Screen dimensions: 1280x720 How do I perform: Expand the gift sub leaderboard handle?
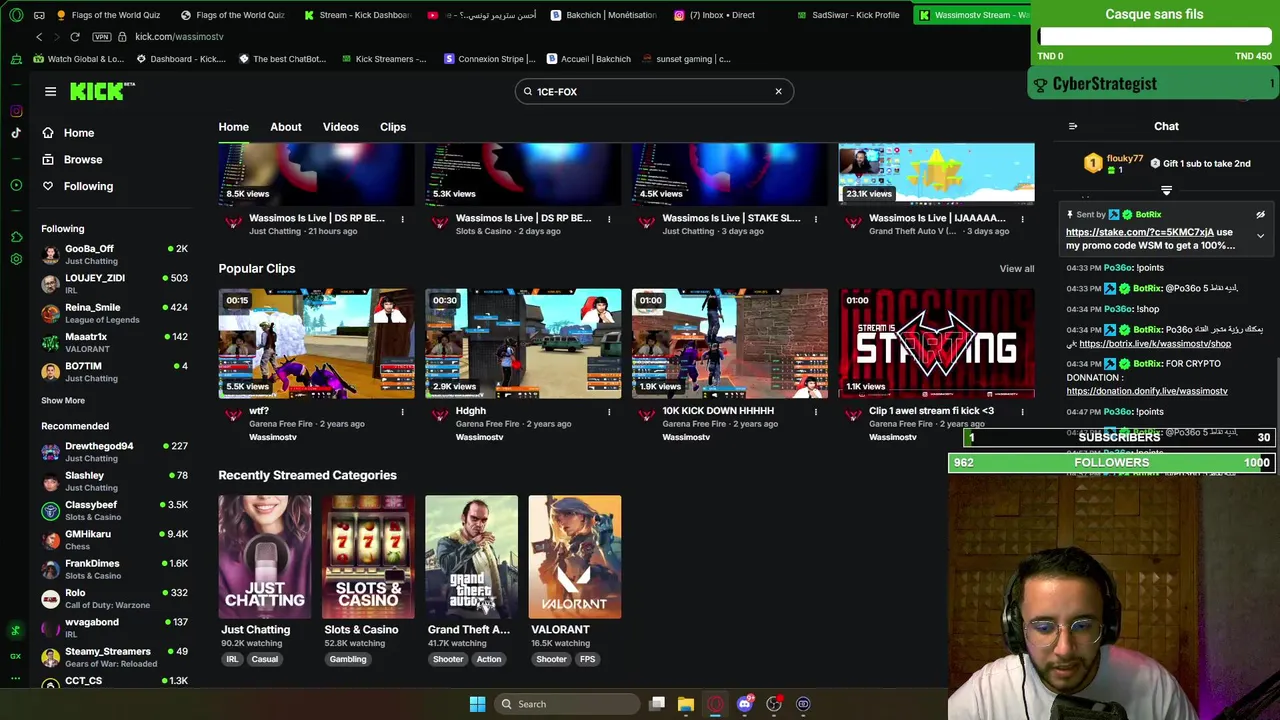1166,190
